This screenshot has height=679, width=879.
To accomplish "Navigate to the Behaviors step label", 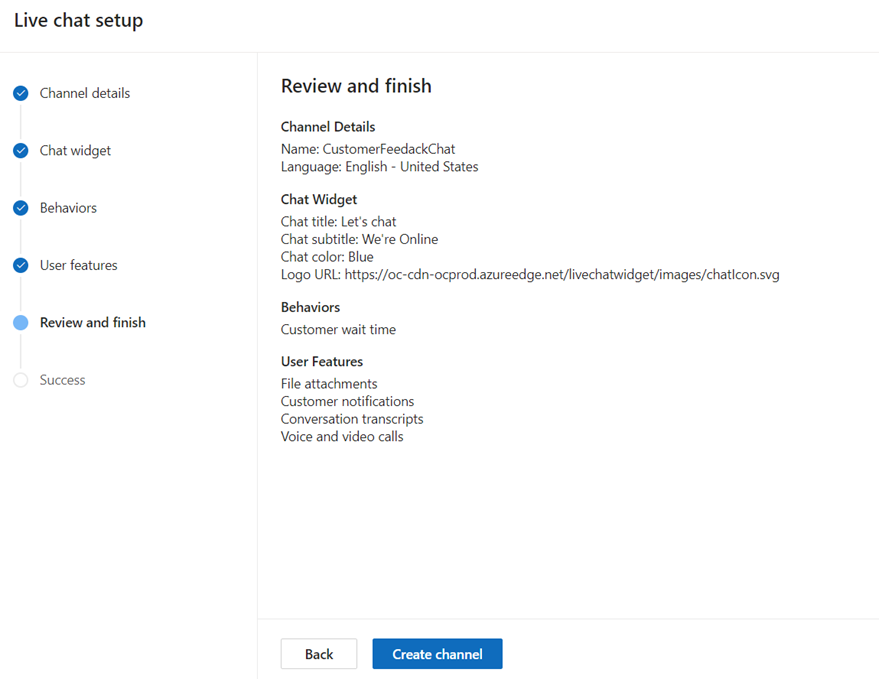I will tap(68, 208).
